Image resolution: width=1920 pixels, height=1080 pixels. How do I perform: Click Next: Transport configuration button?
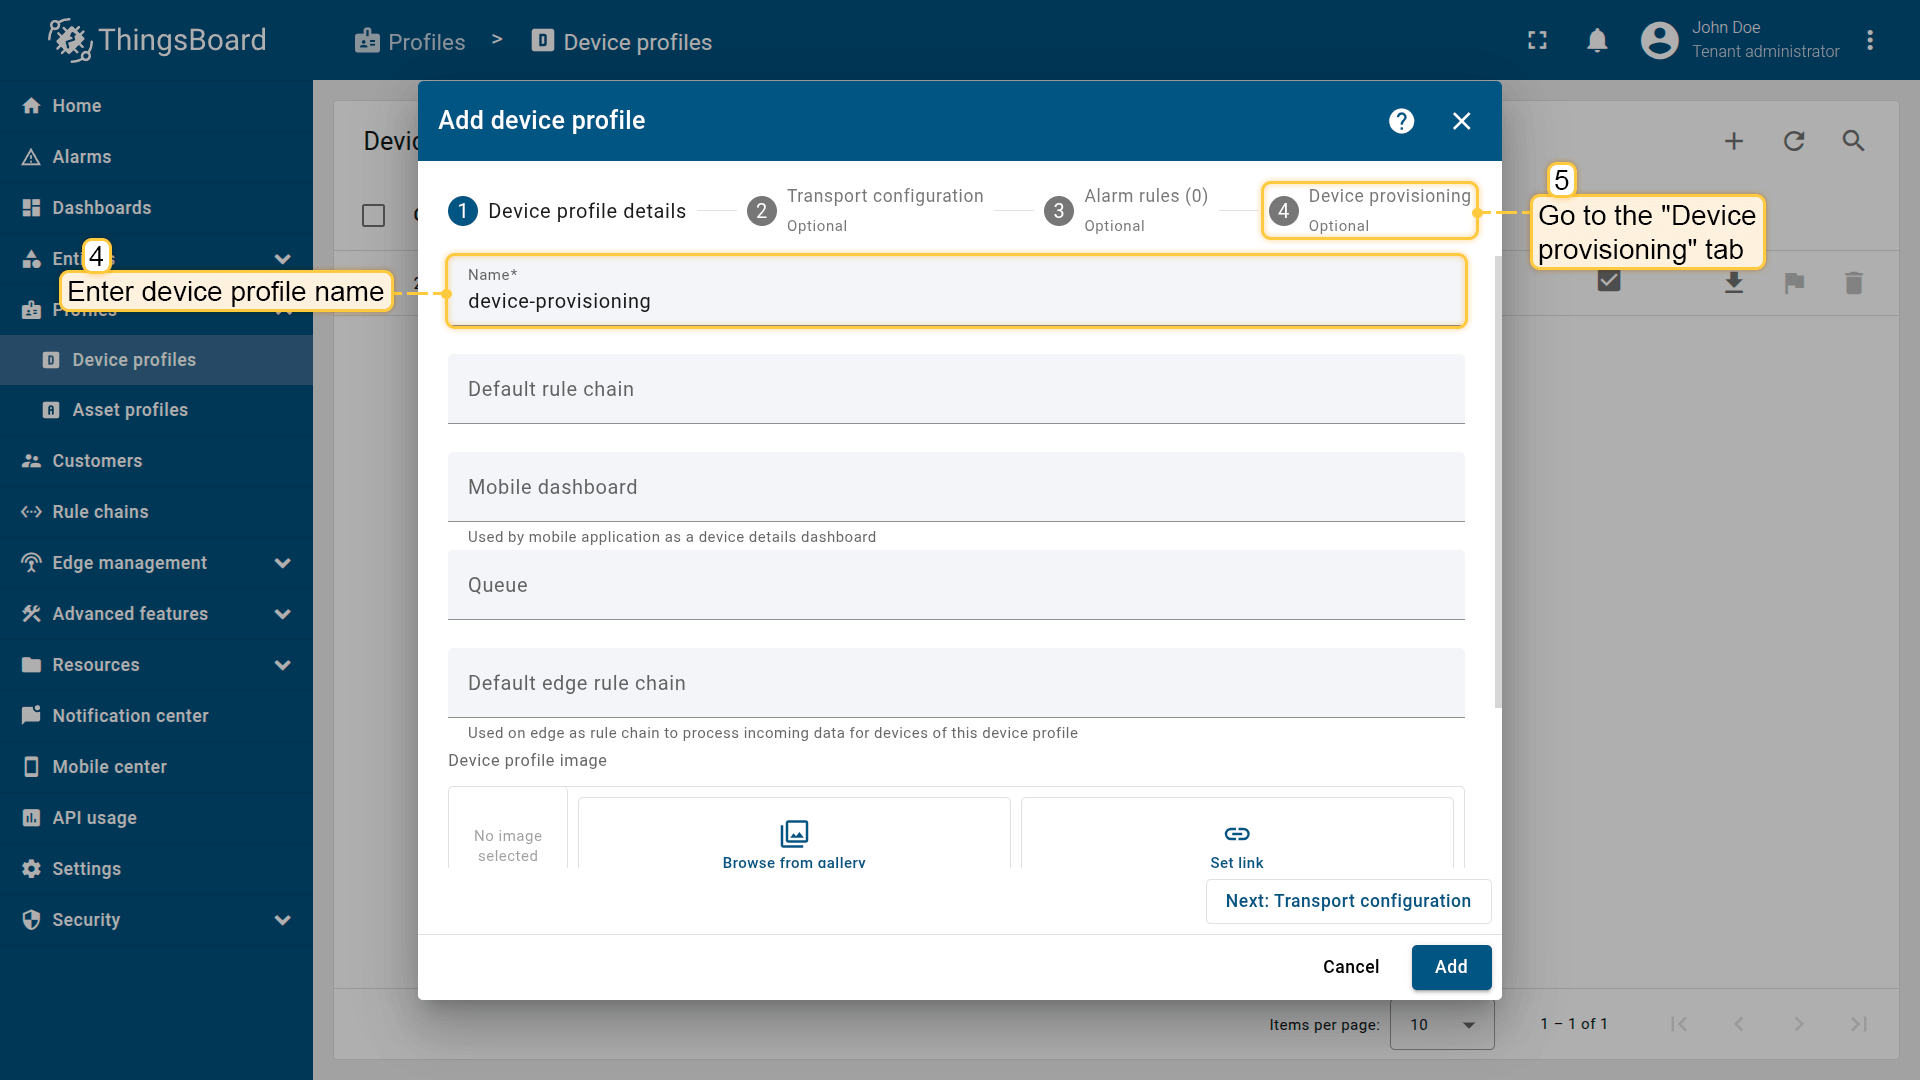point(1347,901)
